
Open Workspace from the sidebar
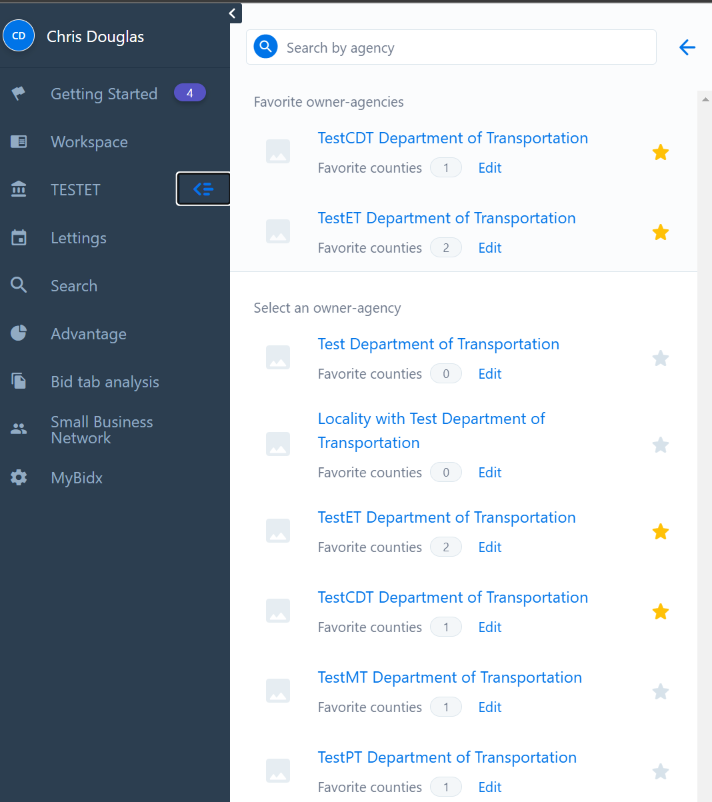pyautogui.click(x=89, y=142)
